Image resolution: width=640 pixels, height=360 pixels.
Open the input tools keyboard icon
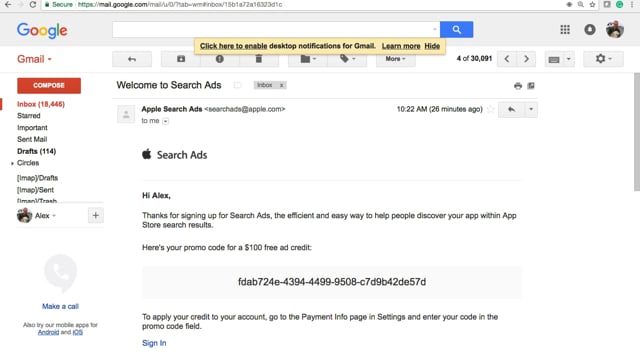(x=554, y=60)
